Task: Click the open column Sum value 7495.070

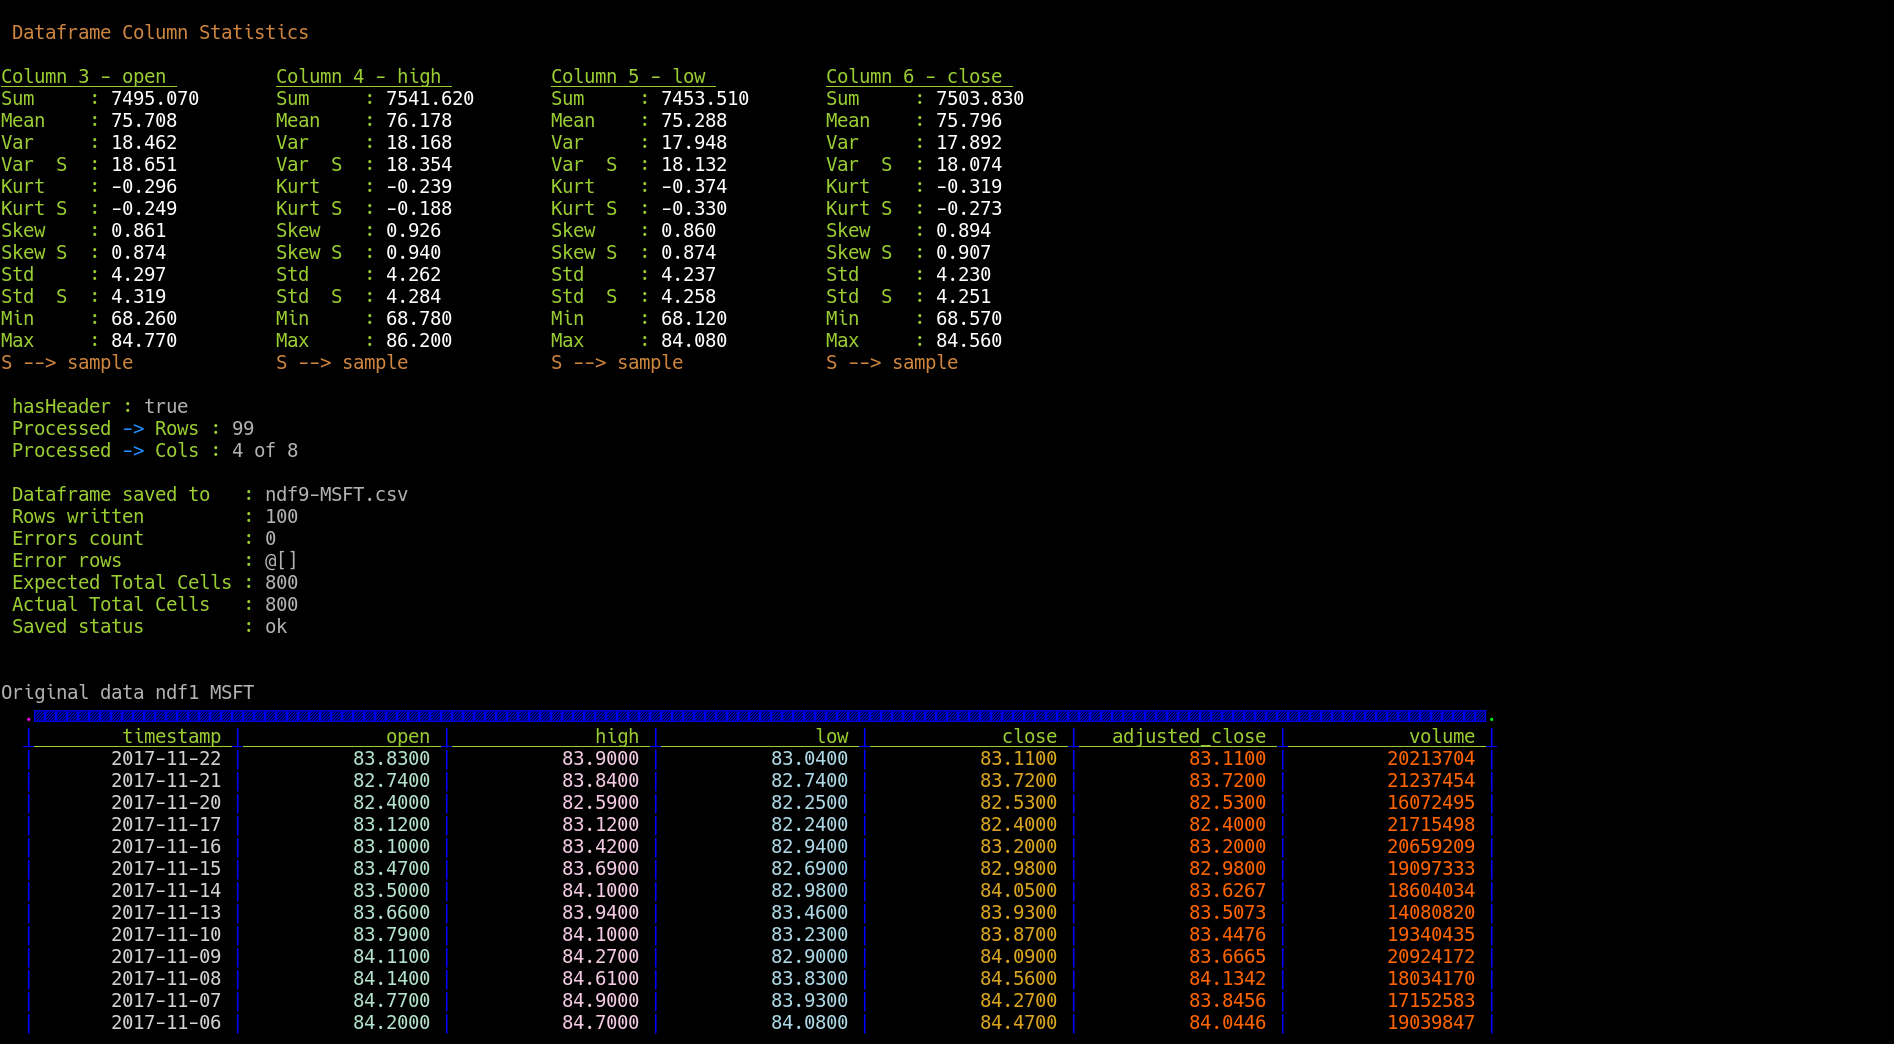Action: pyautogui.click(x=155, y=98)
